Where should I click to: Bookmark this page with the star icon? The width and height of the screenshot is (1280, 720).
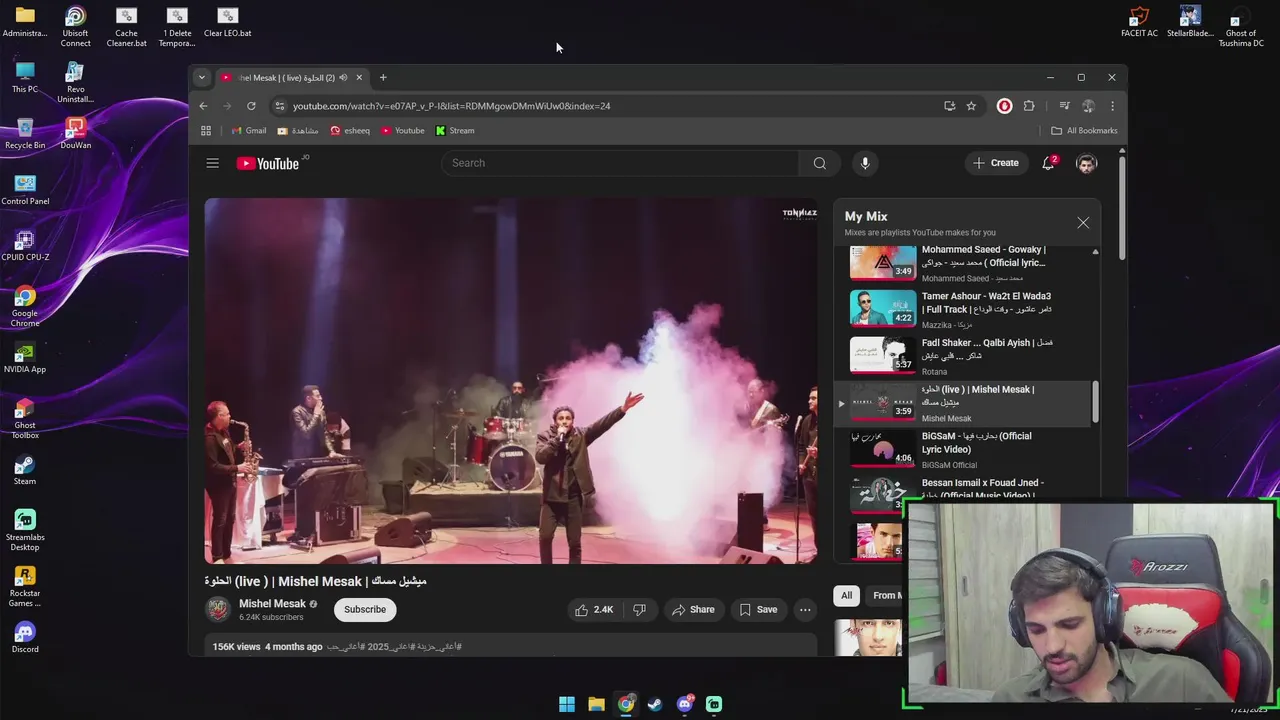tap(971, 106)
